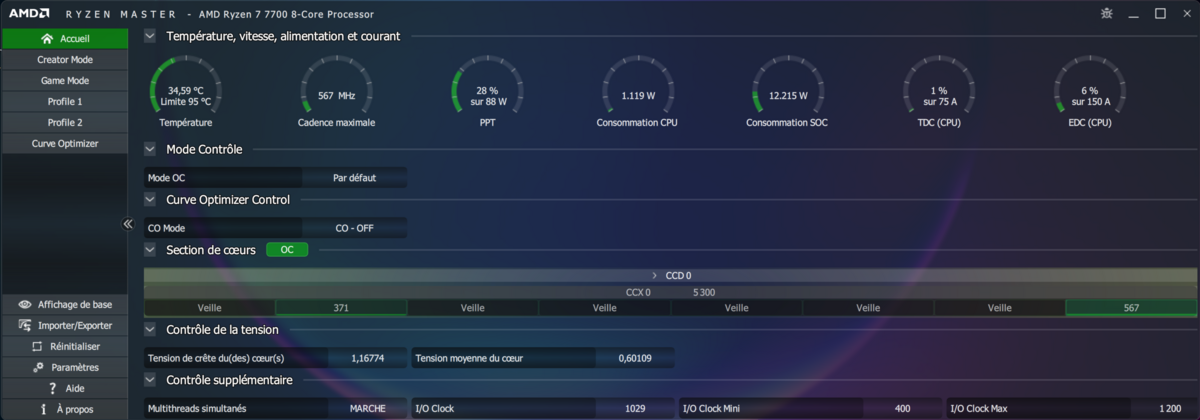Select Game Mode profile

point(64,81)
